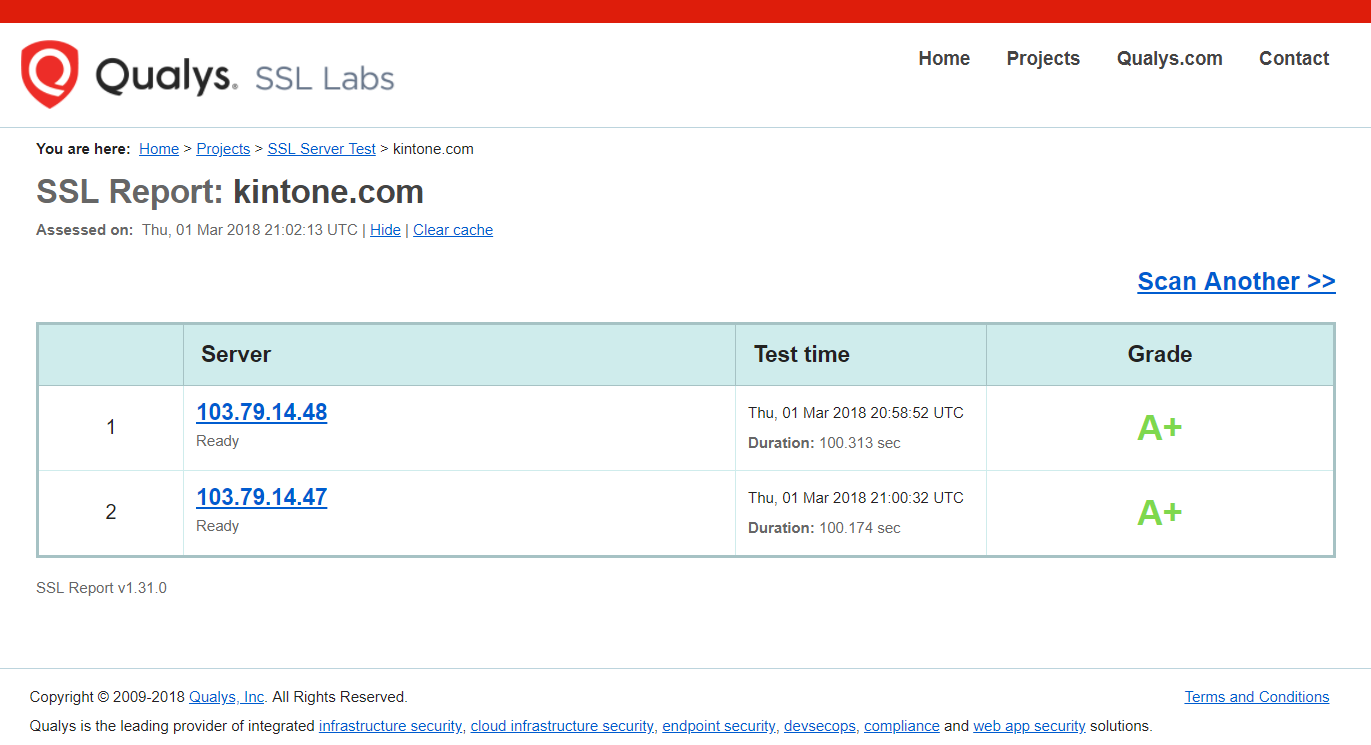Viewport: 1371px width, 745px height.
Task: Open the Contact navigation menu item
Action: tap(1294, 58)
